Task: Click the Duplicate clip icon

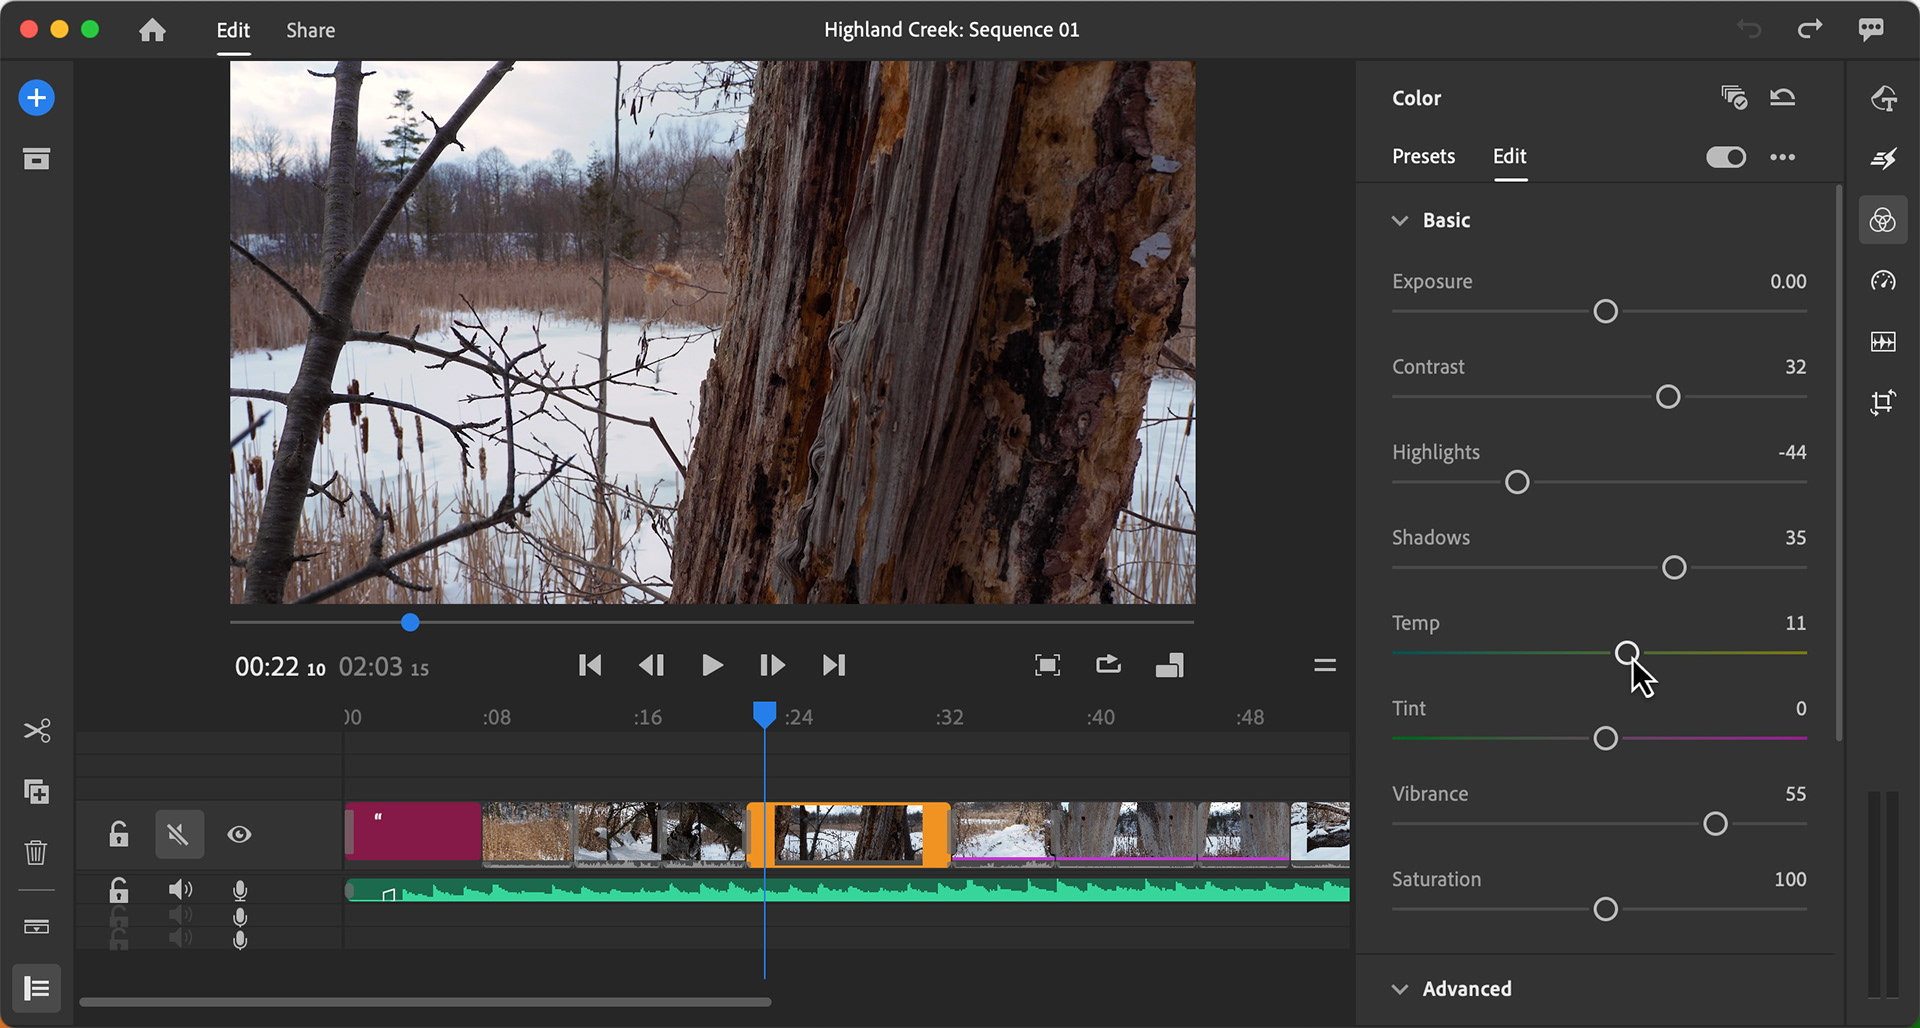Action: click(36, 792)
